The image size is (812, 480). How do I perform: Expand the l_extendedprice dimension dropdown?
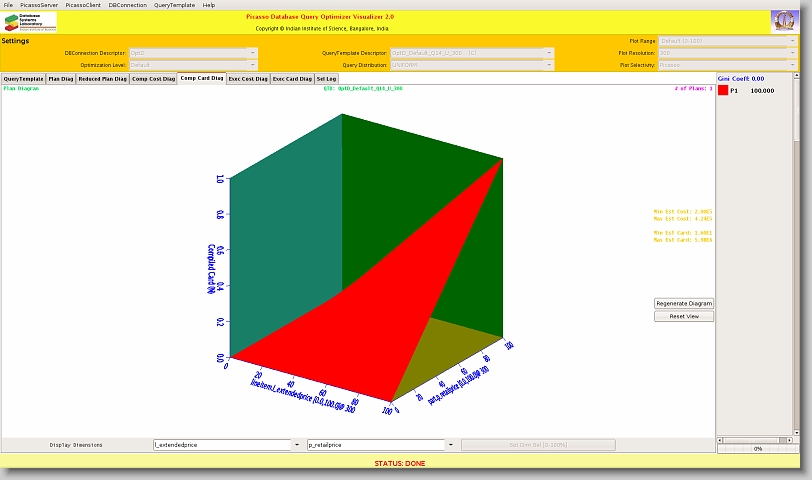296,445
